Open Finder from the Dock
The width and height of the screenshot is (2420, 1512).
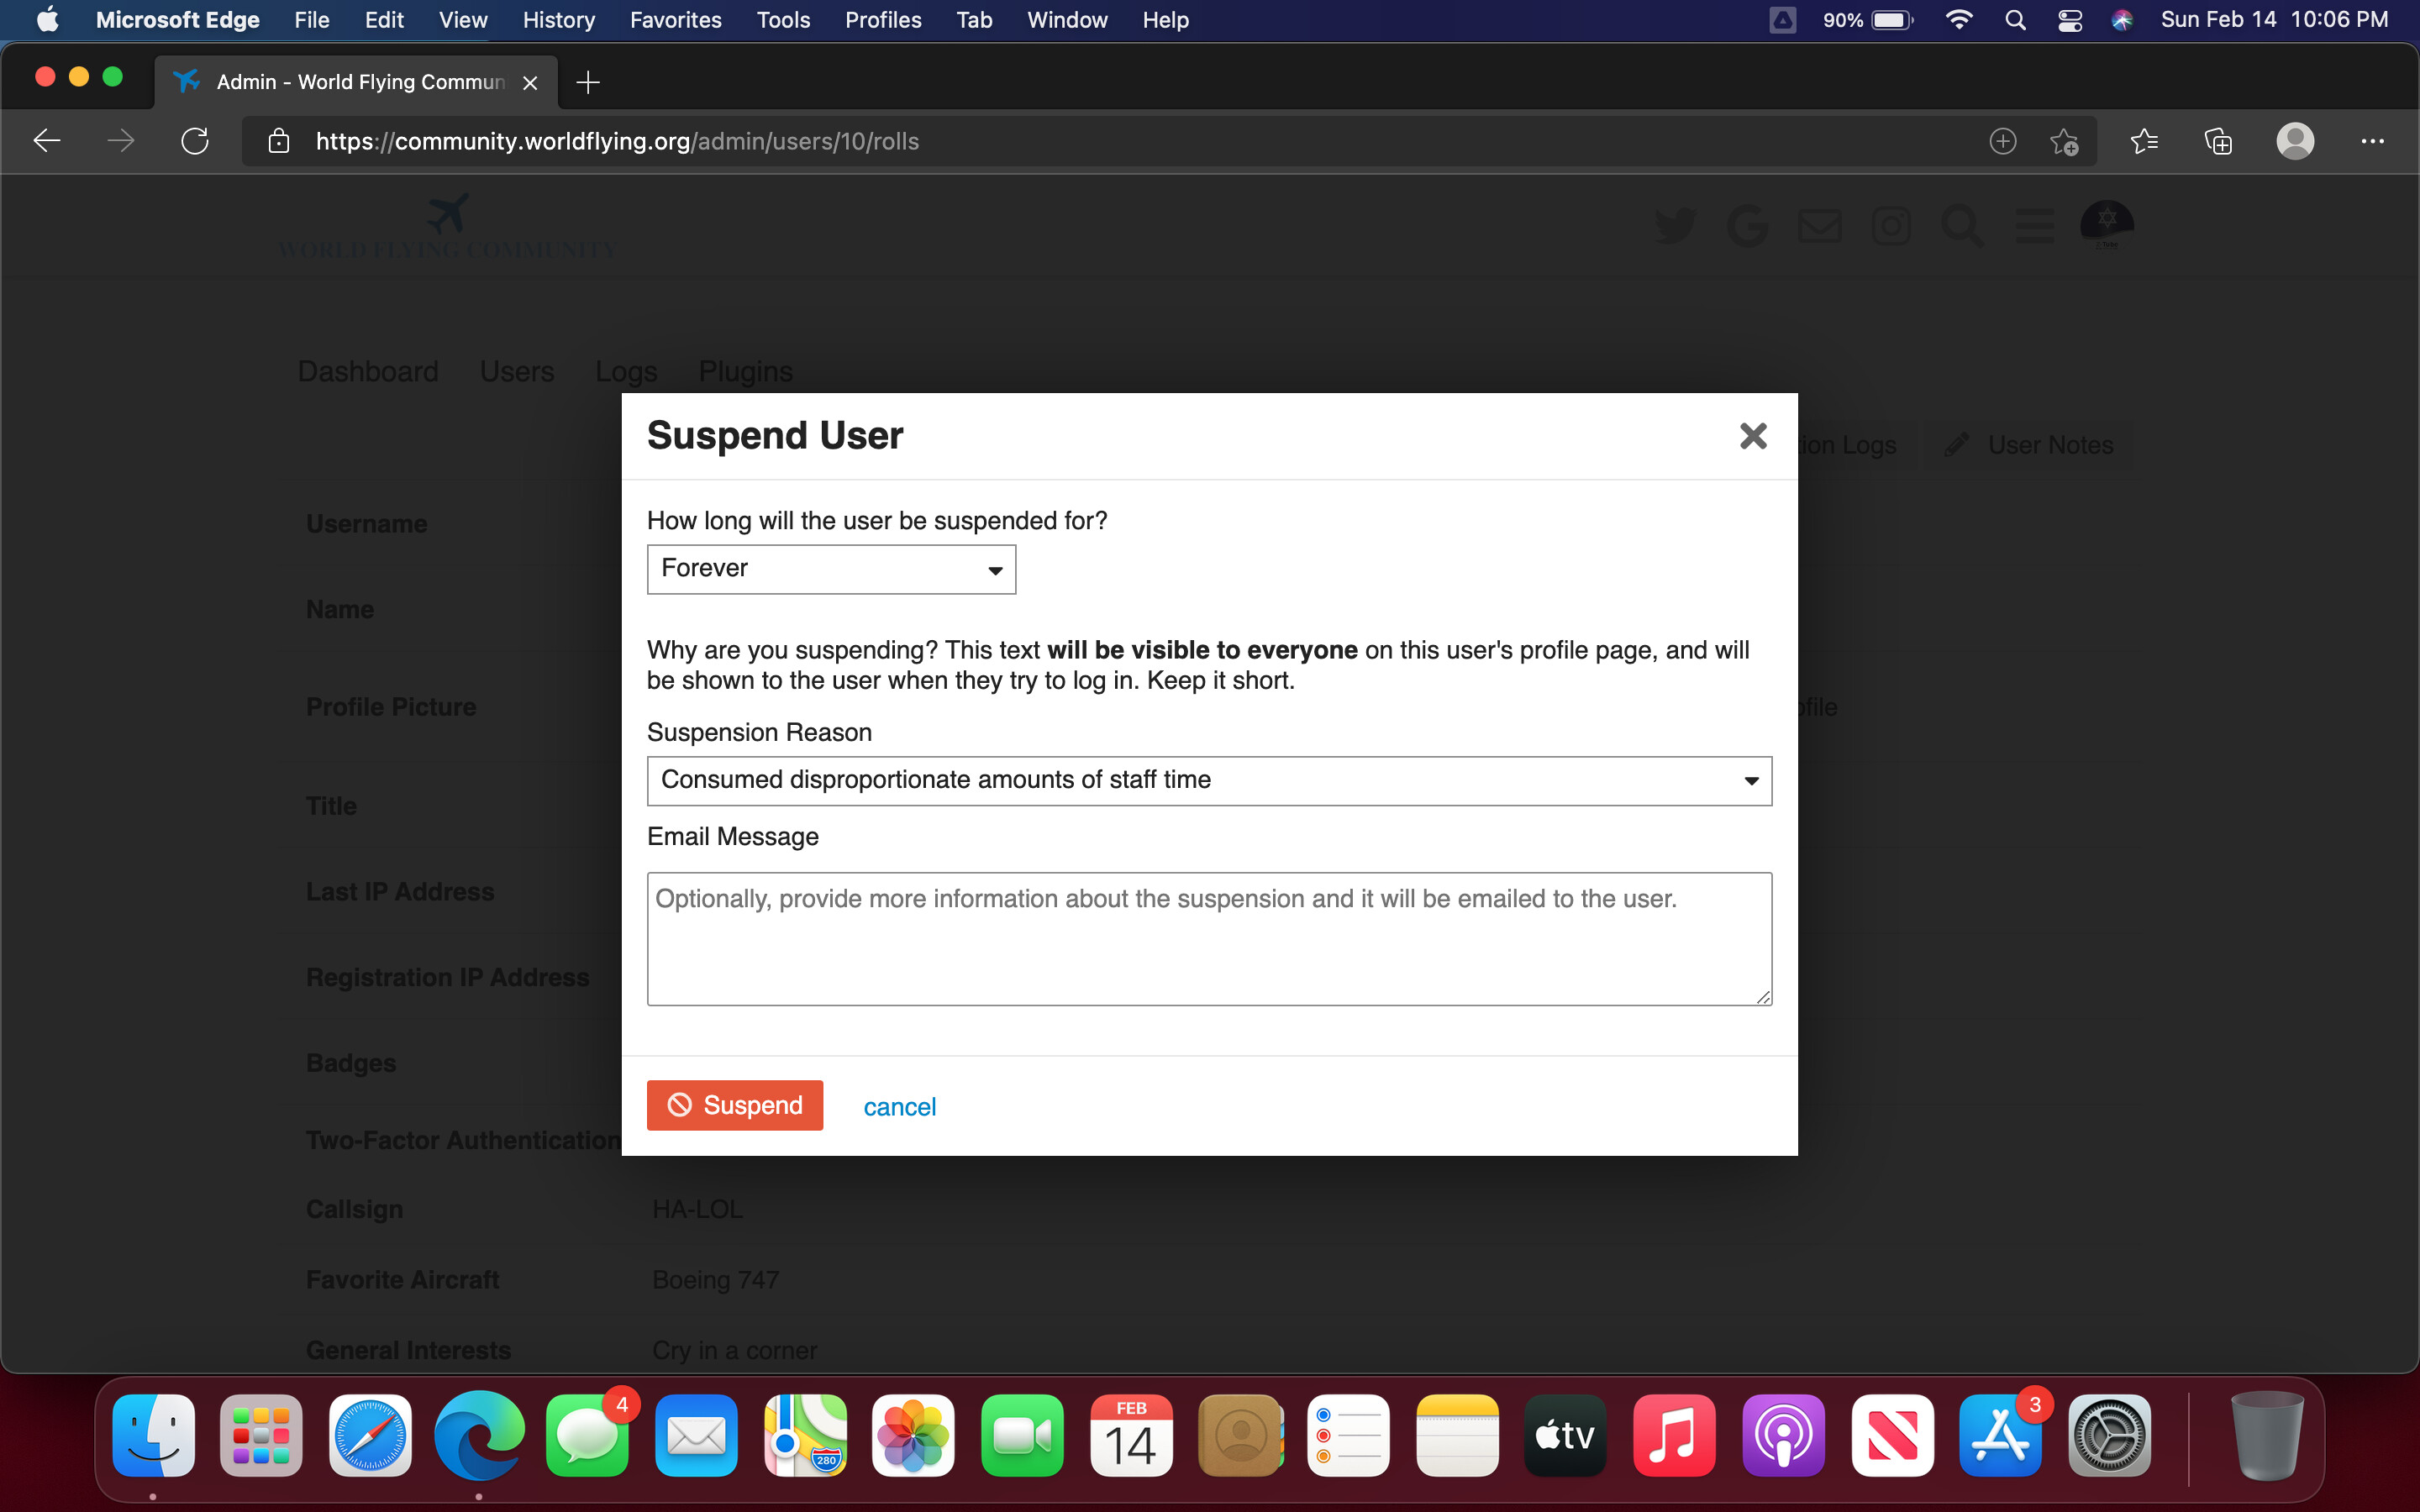click(x=153, y=1436)
